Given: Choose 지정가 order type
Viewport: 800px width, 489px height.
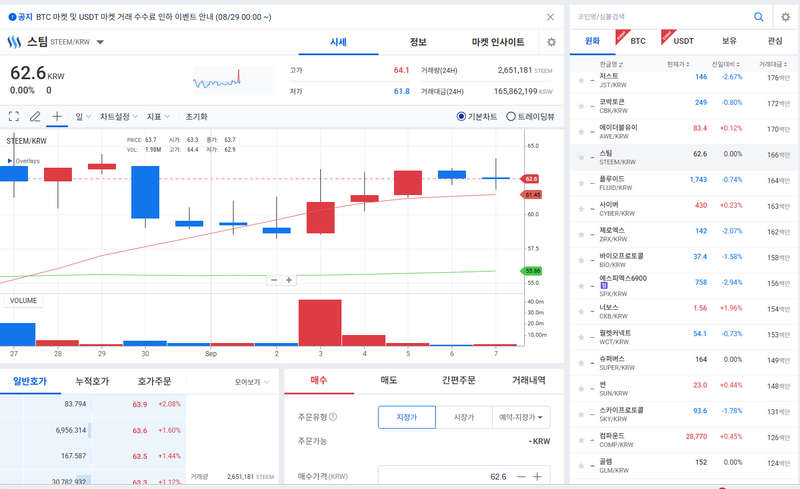Looking at the screenshot, I should [407, 417].
